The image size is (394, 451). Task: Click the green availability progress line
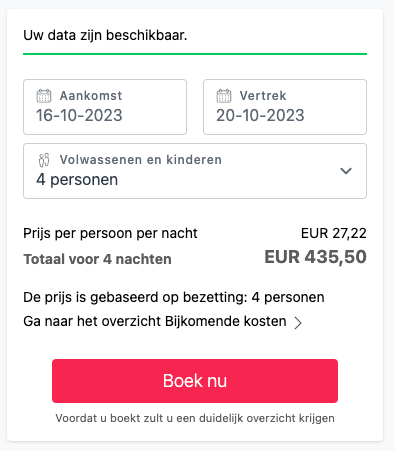pyautogui.click(x=195, y=54)
